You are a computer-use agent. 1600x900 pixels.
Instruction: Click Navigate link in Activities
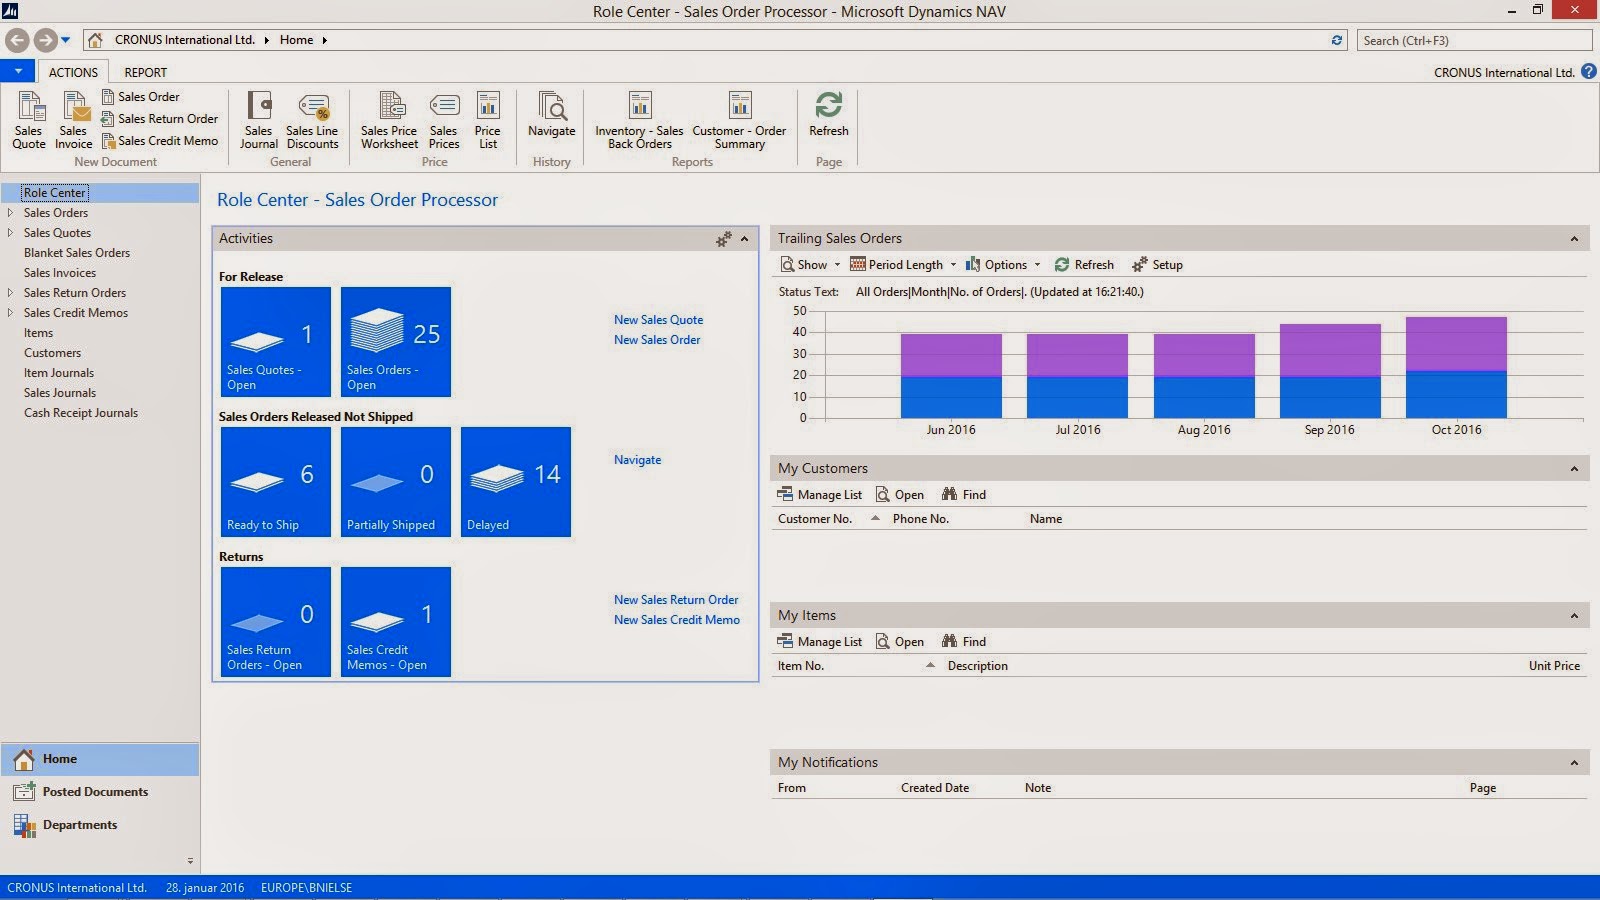tap(638, 460)
